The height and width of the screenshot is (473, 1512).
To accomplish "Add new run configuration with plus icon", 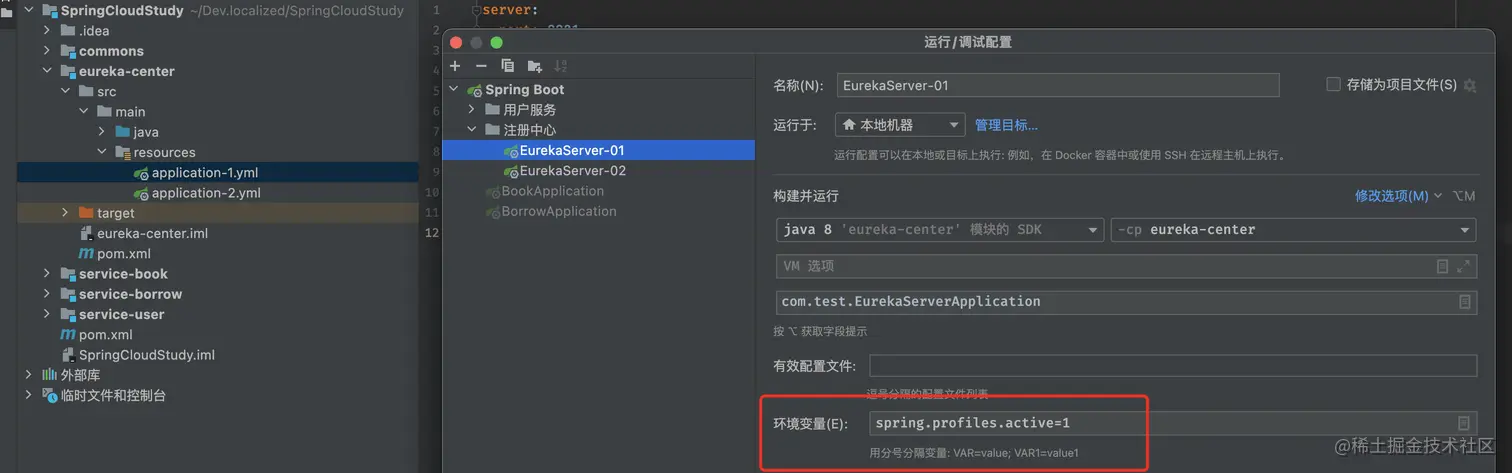I will click(x=455, y=66).
